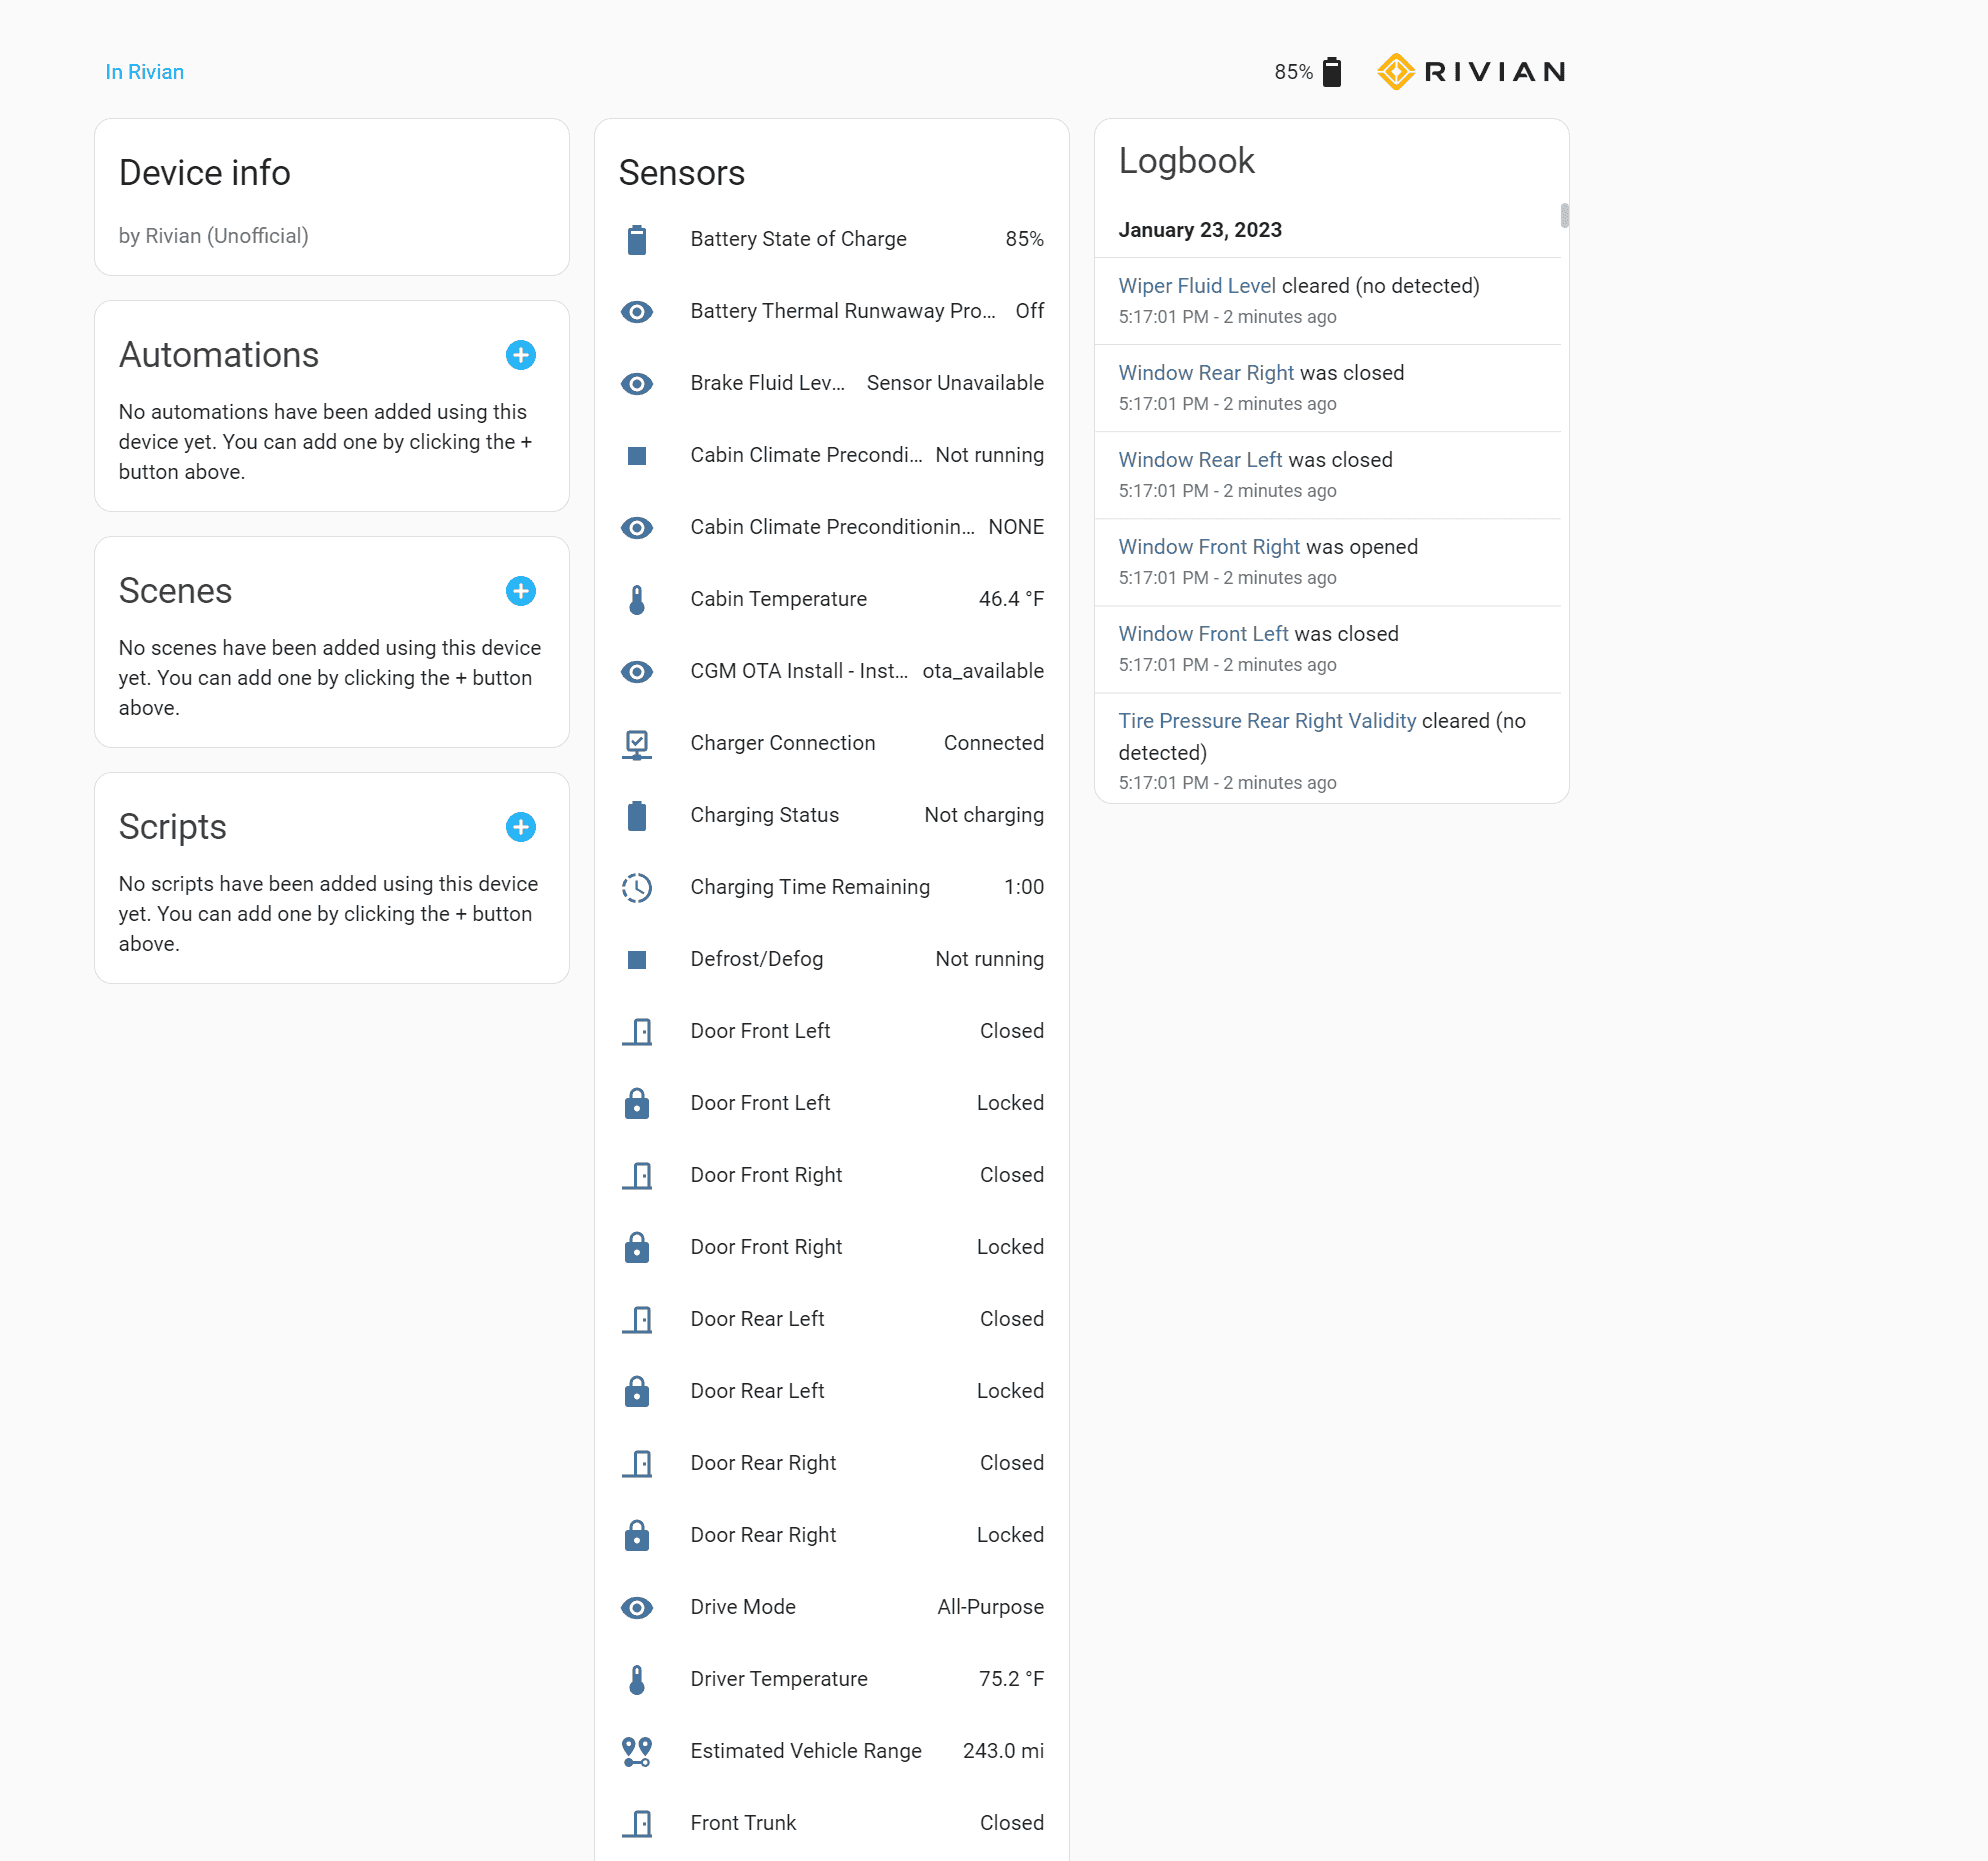This screenshot has width=1988, height=1861.
Task: Open the Charging Time Remaining 1:00 value
Action: coord(1024,887)
